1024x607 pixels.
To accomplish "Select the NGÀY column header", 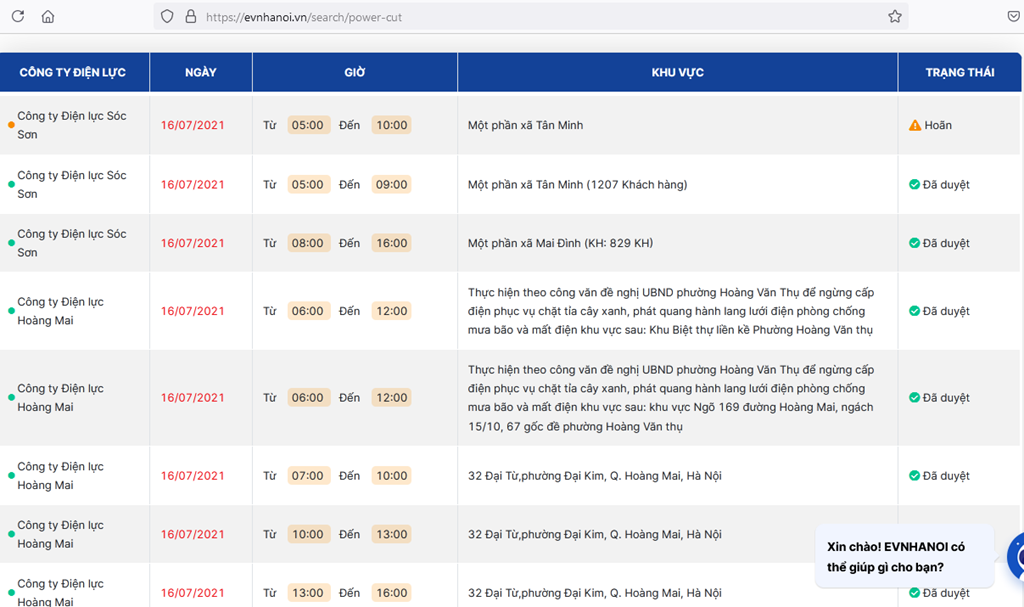I will tap(200, 73).
